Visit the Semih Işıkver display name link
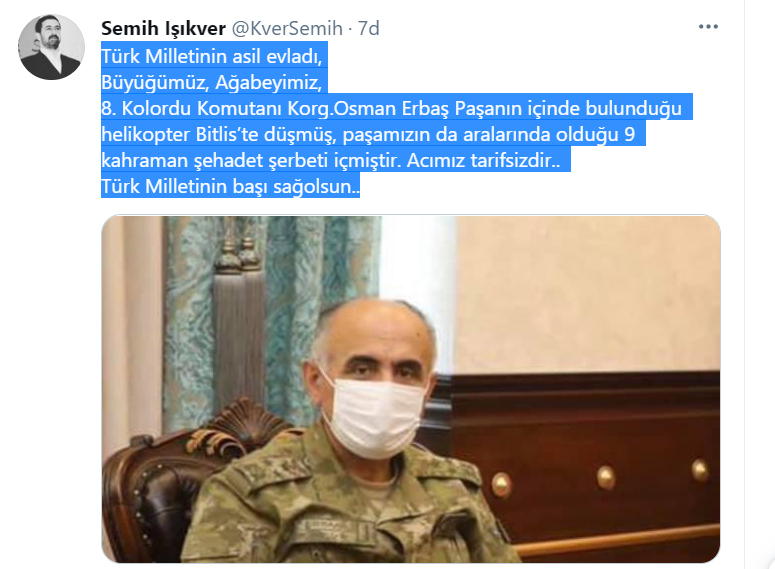This screenshot has width=775, height=569. point(164,28)
